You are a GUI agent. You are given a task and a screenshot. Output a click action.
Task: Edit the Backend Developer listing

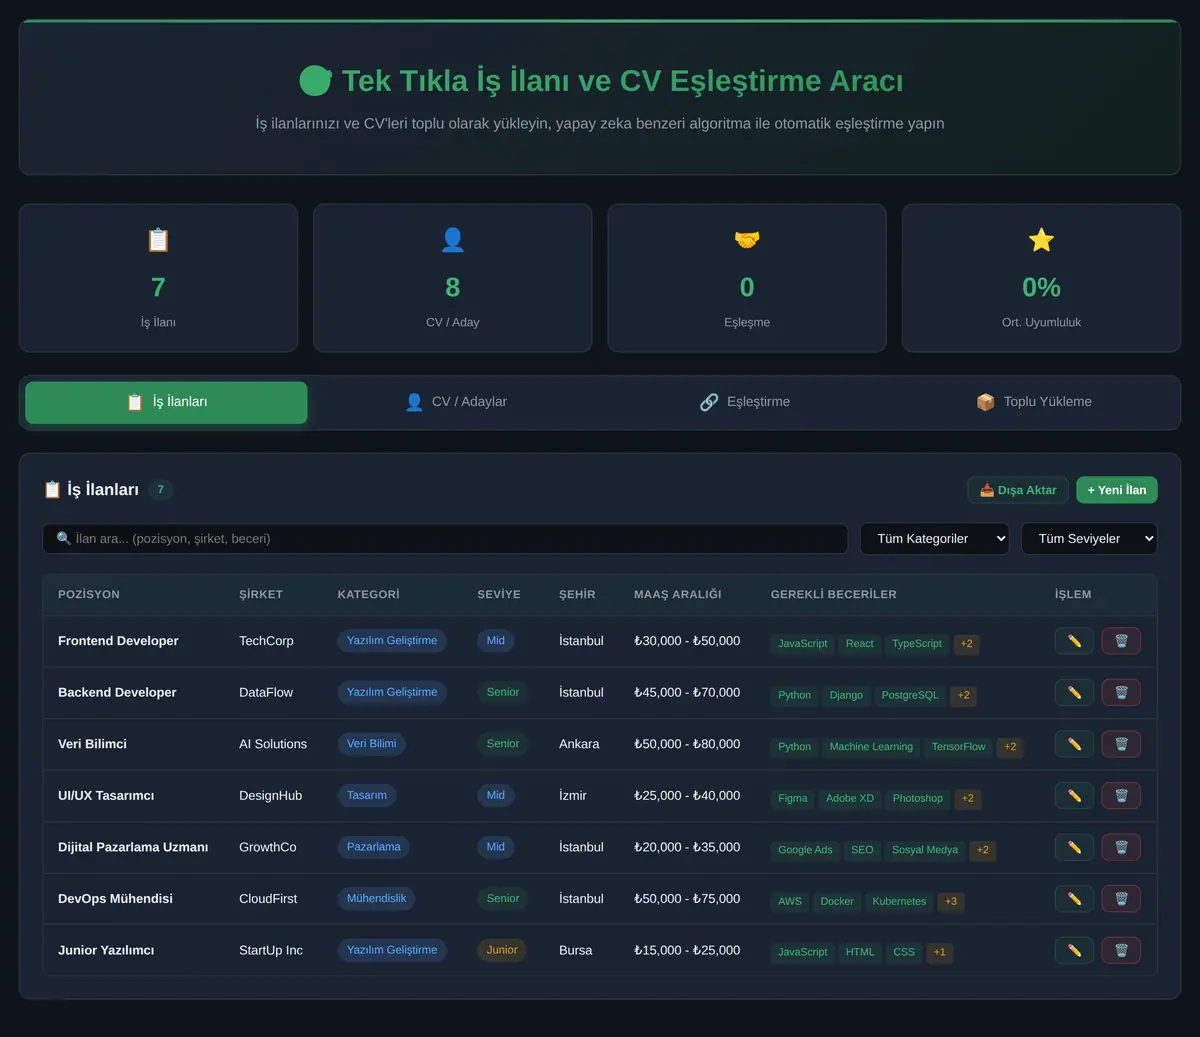tap(1074, 692)
